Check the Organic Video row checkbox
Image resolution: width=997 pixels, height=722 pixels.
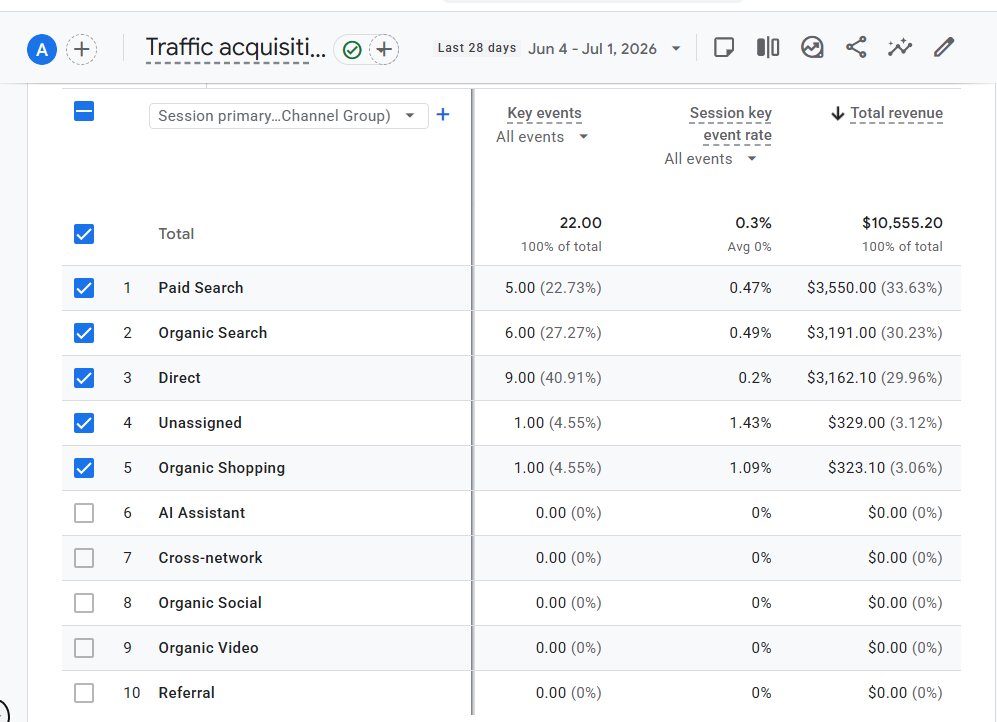pos(84,648)
